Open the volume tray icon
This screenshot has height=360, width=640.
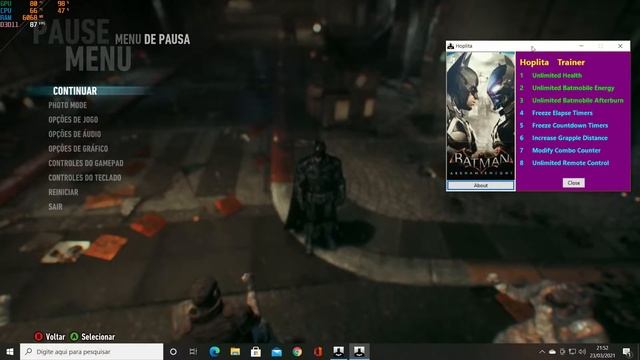582,351
